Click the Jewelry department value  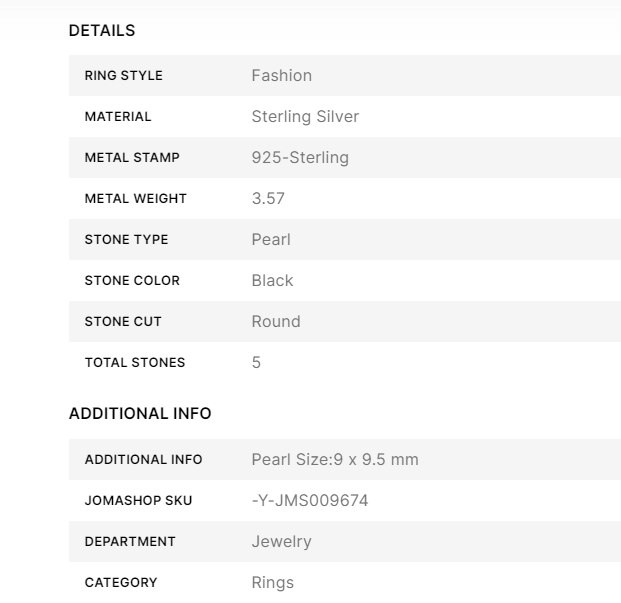click(281, 542)
